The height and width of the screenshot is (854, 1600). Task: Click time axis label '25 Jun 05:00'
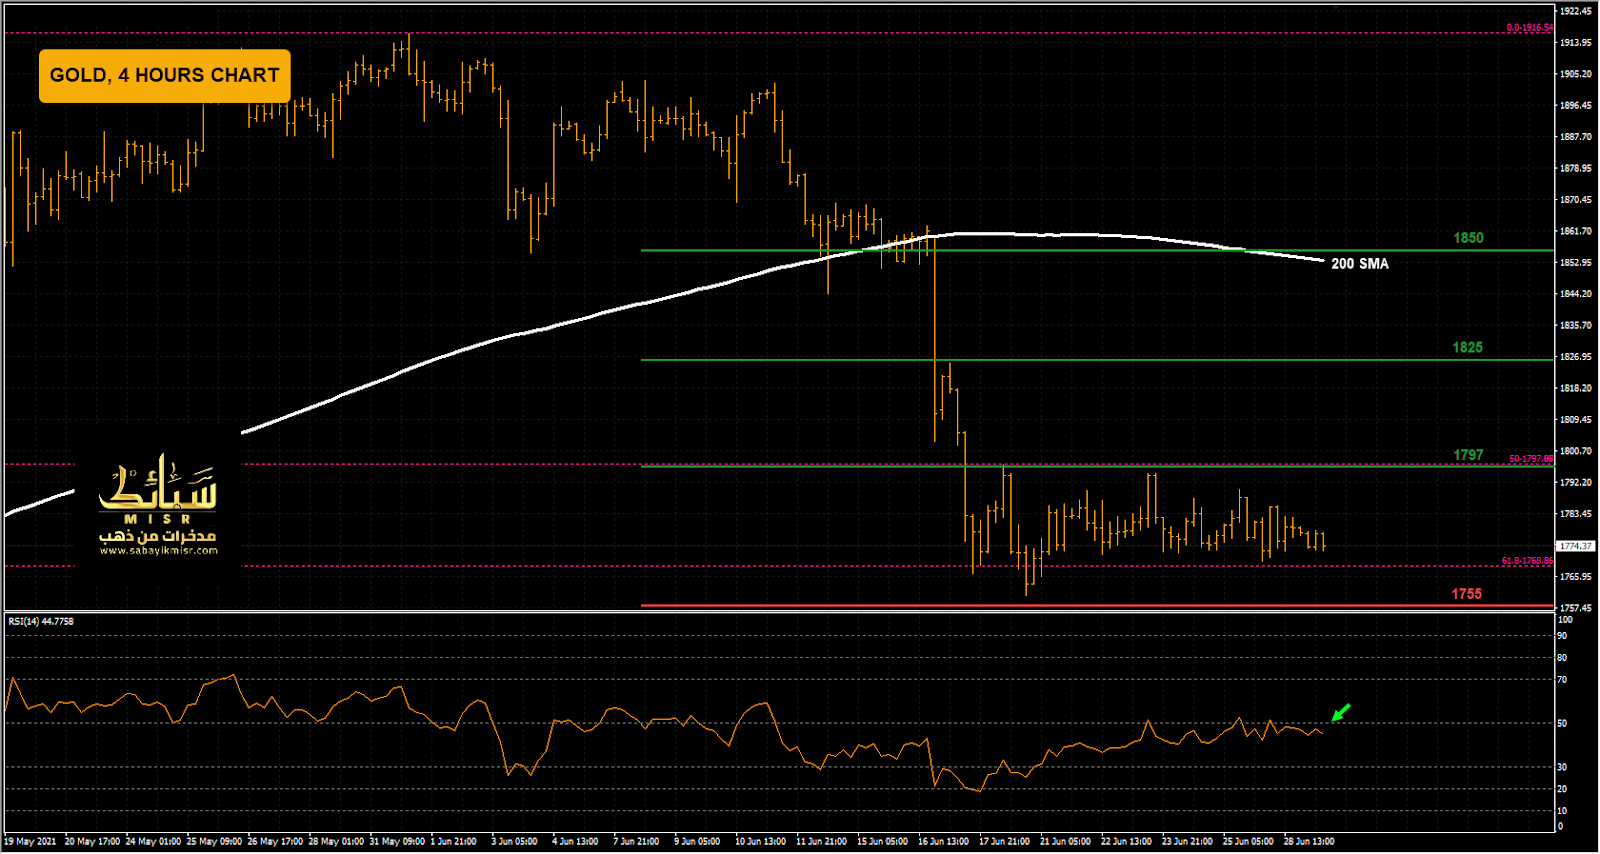[1249, 842]
